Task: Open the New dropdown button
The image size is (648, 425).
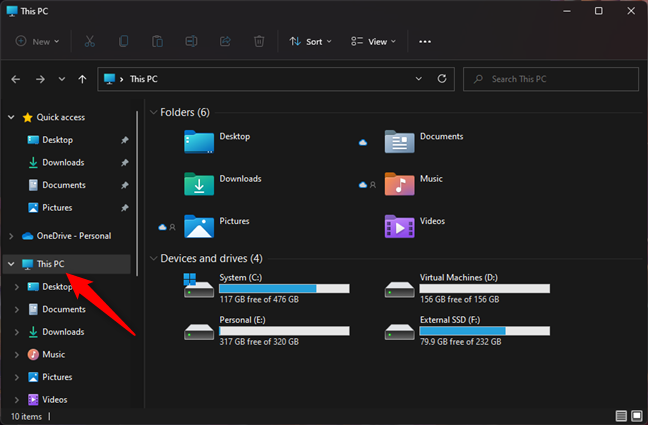Action: click(38, 41)
